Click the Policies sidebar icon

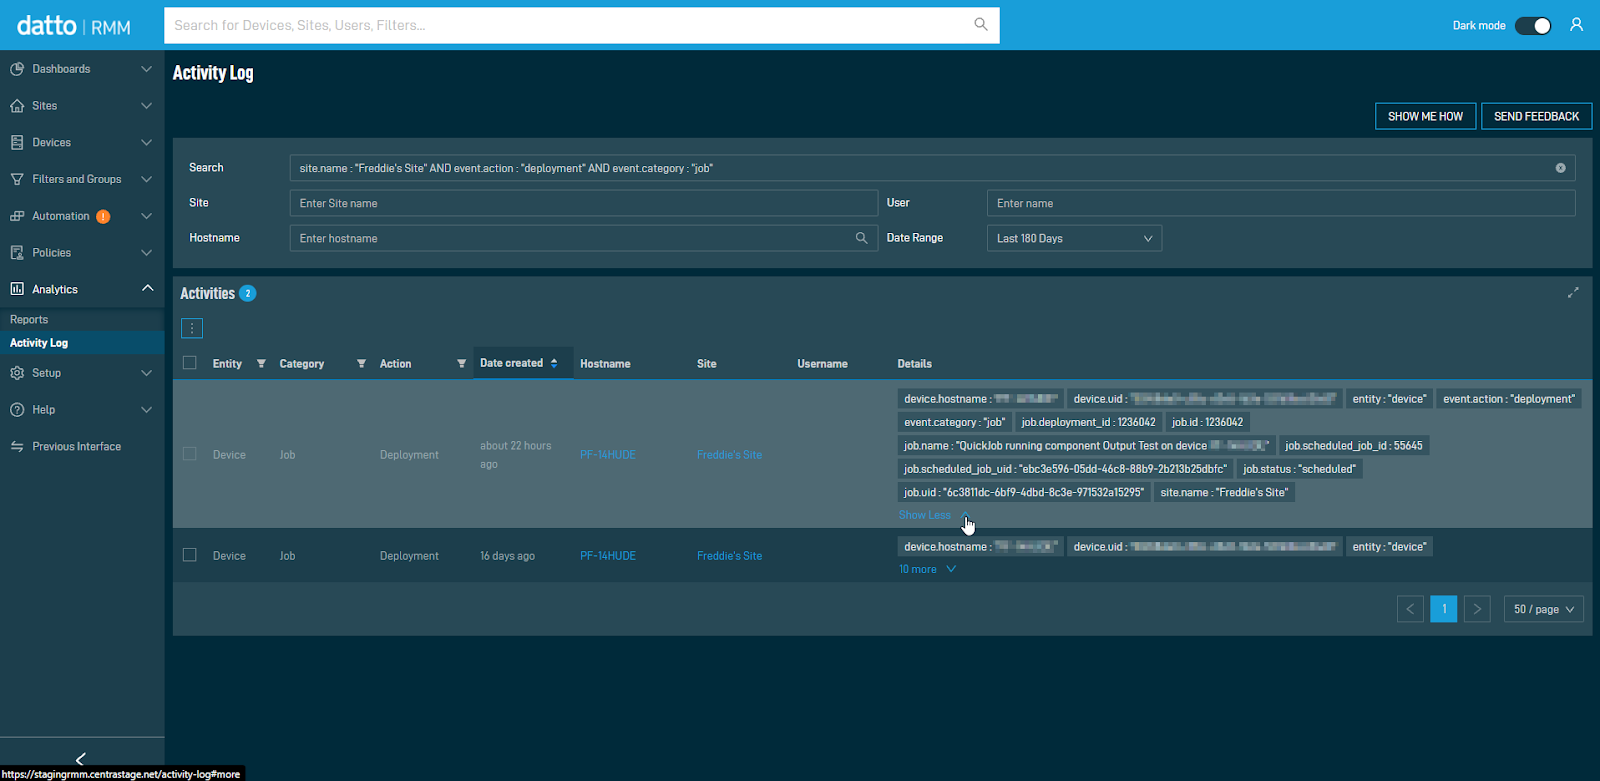[x=17, y=253]
